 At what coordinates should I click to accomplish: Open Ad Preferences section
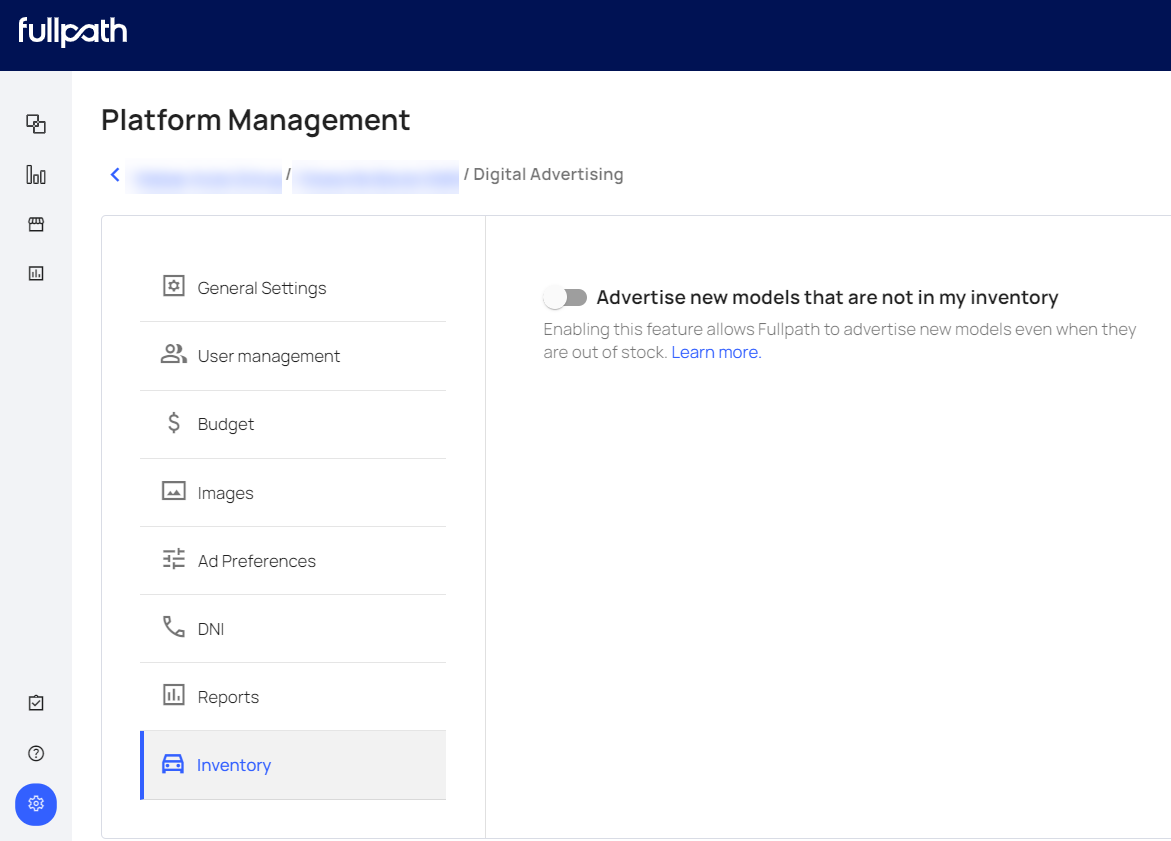[256, 561]
